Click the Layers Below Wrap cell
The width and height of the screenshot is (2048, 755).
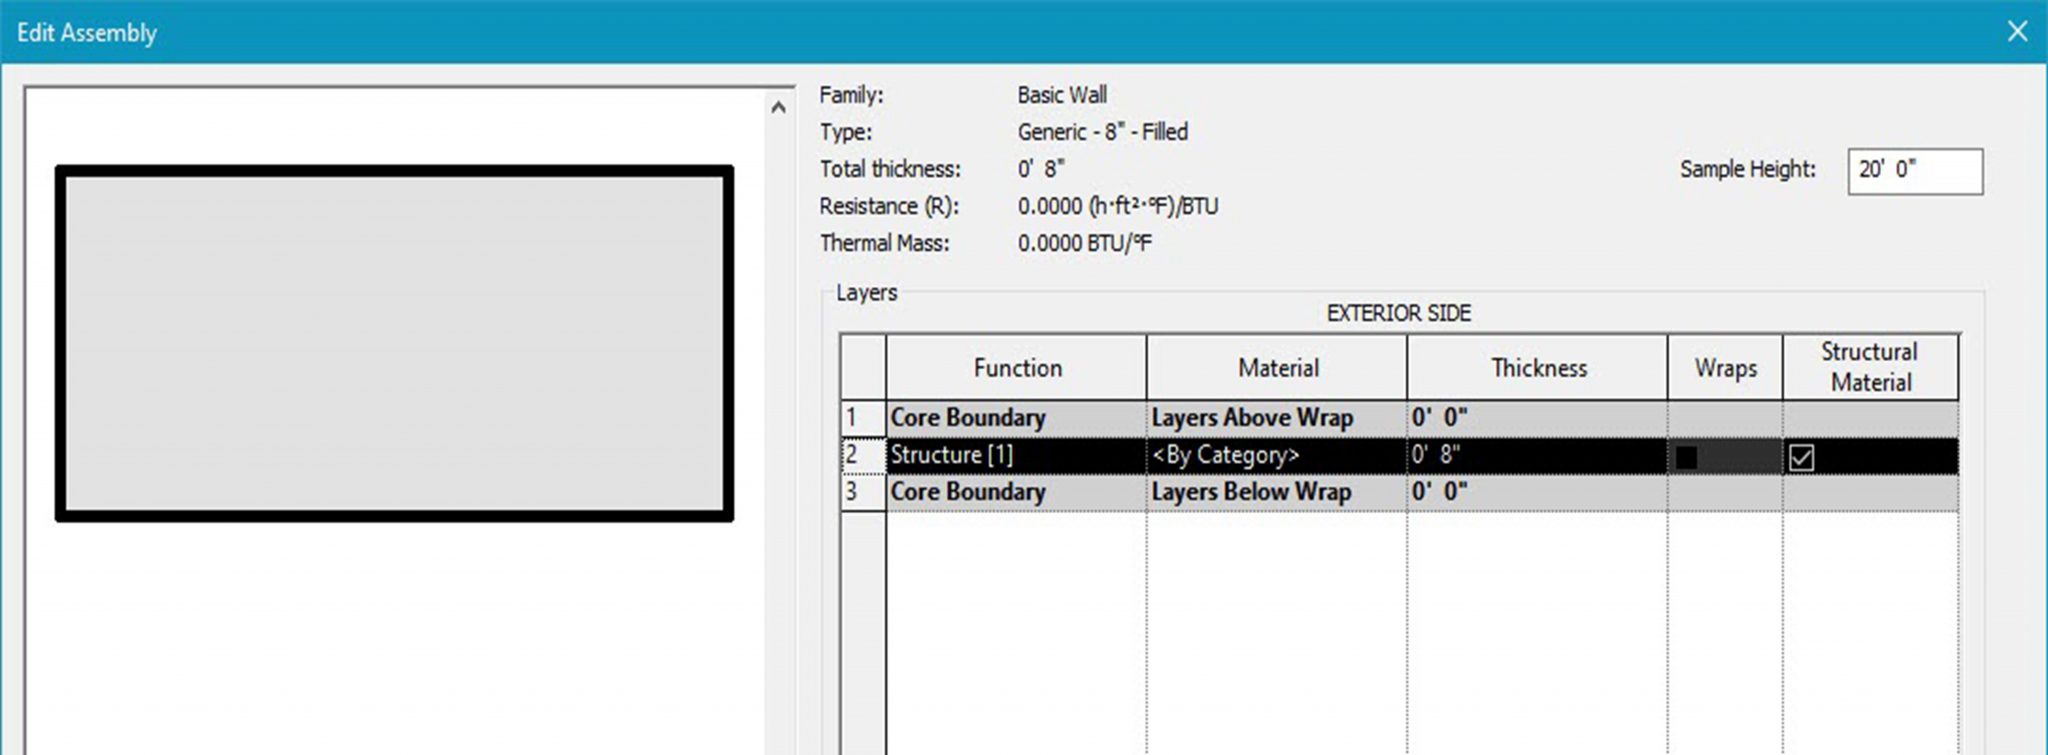pos(1277,492)
